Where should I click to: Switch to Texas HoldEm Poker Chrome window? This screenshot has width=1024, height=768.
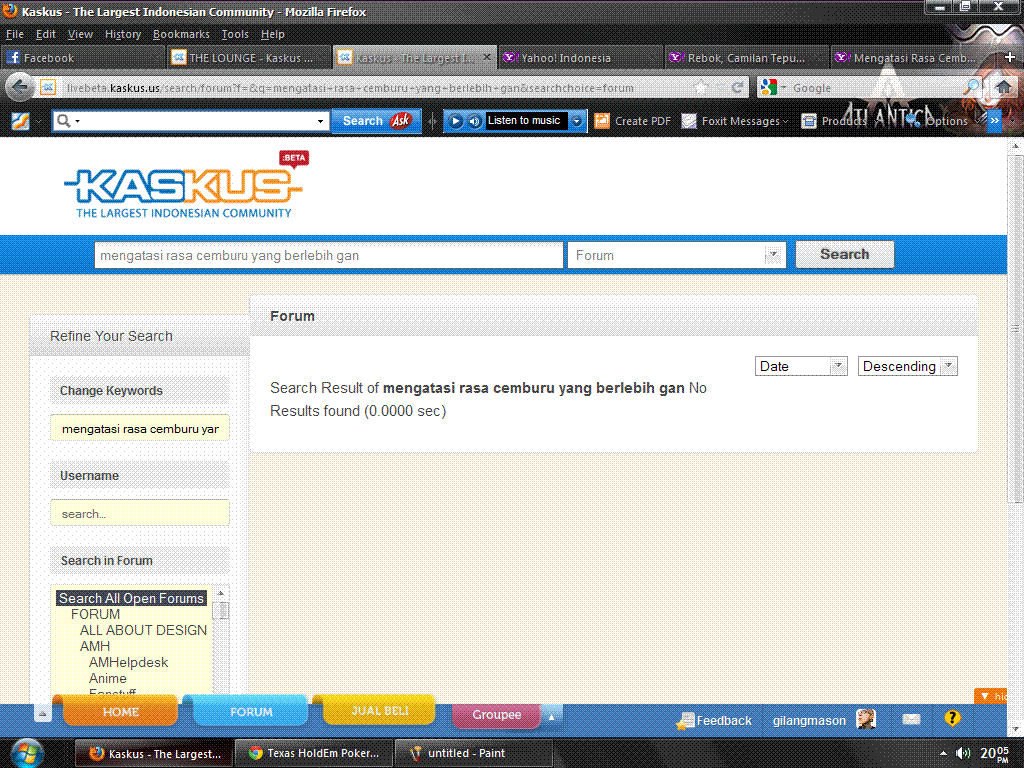(313, 753)
